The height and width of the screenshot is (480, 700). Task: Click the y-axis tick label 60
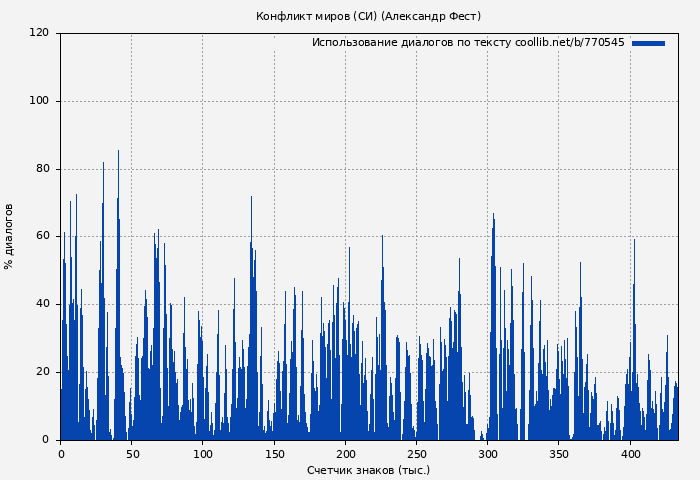click(42, 236)
